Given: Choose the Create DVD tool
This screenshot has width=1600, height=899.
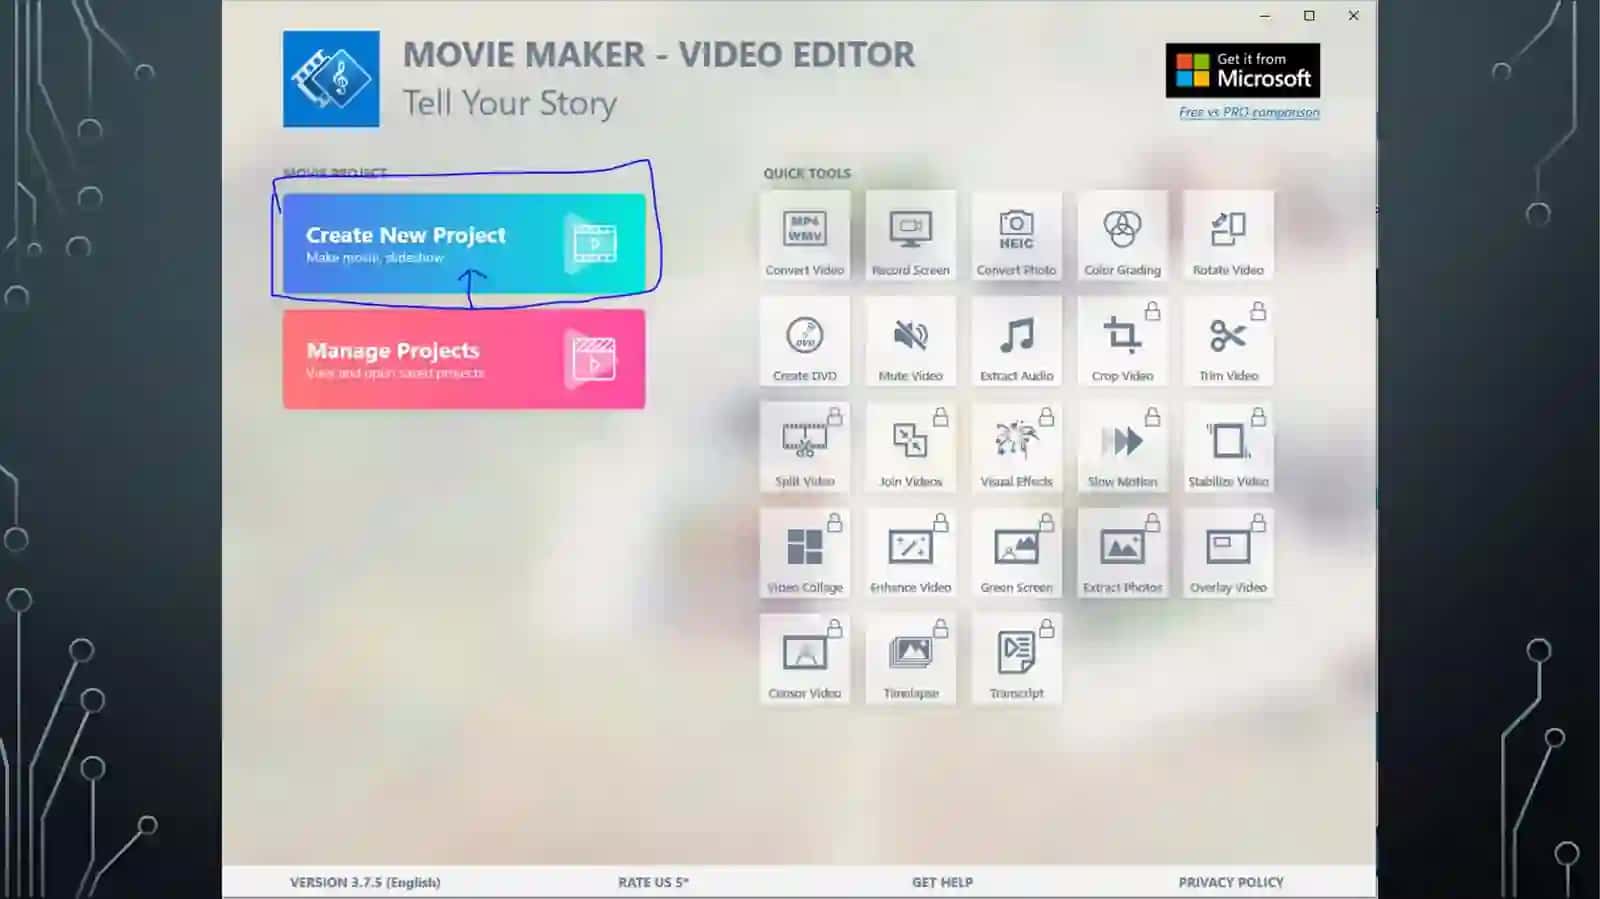Looking at the screenshot, I should click(x=805, y=341).
